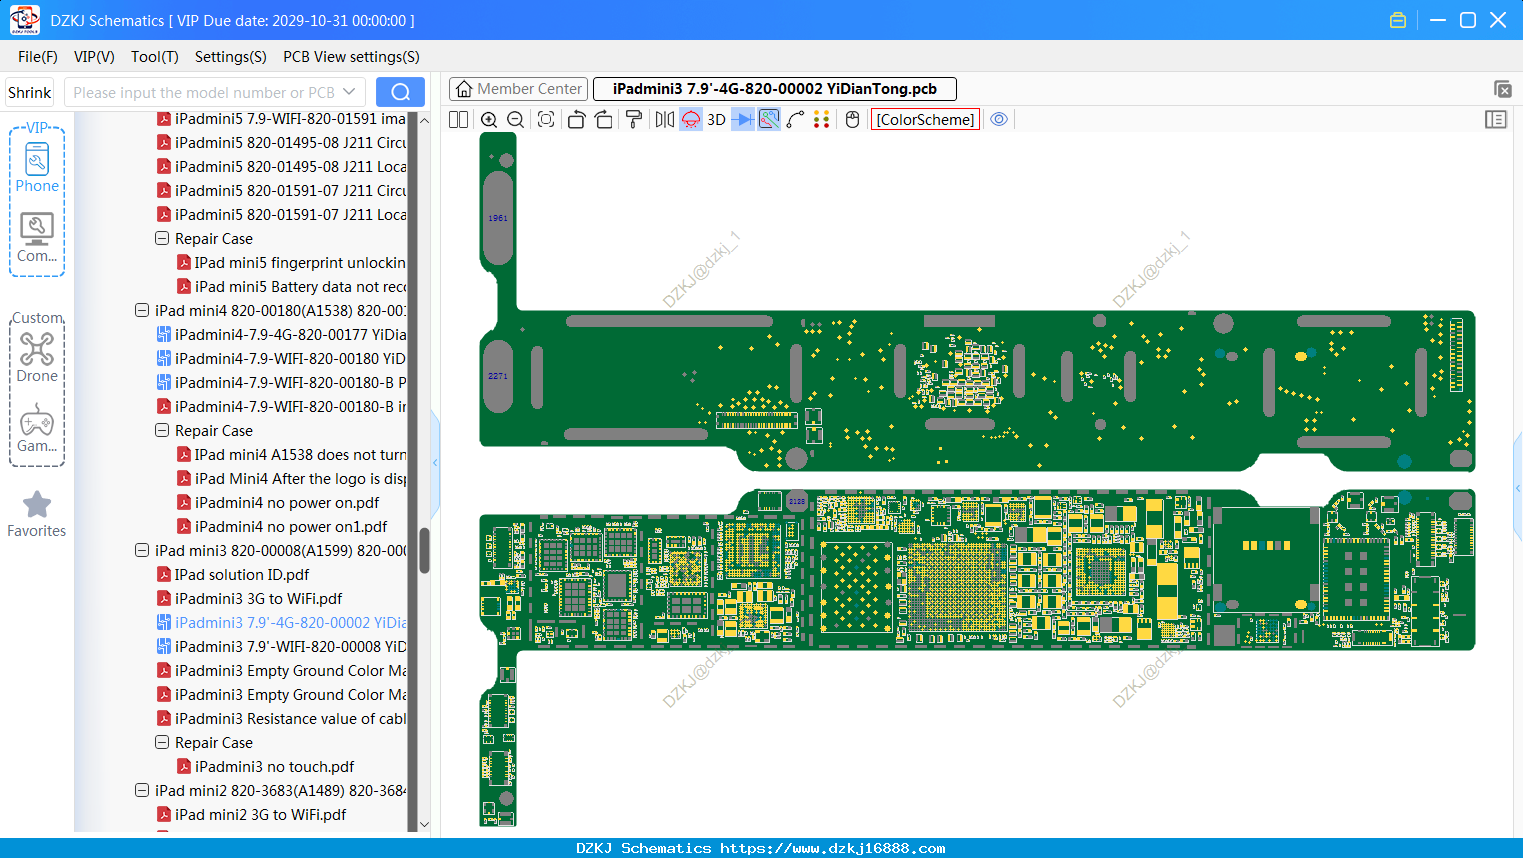Open the VIP(V) menu
Viewport: 1523px width, 858px height.
[94, 57]
